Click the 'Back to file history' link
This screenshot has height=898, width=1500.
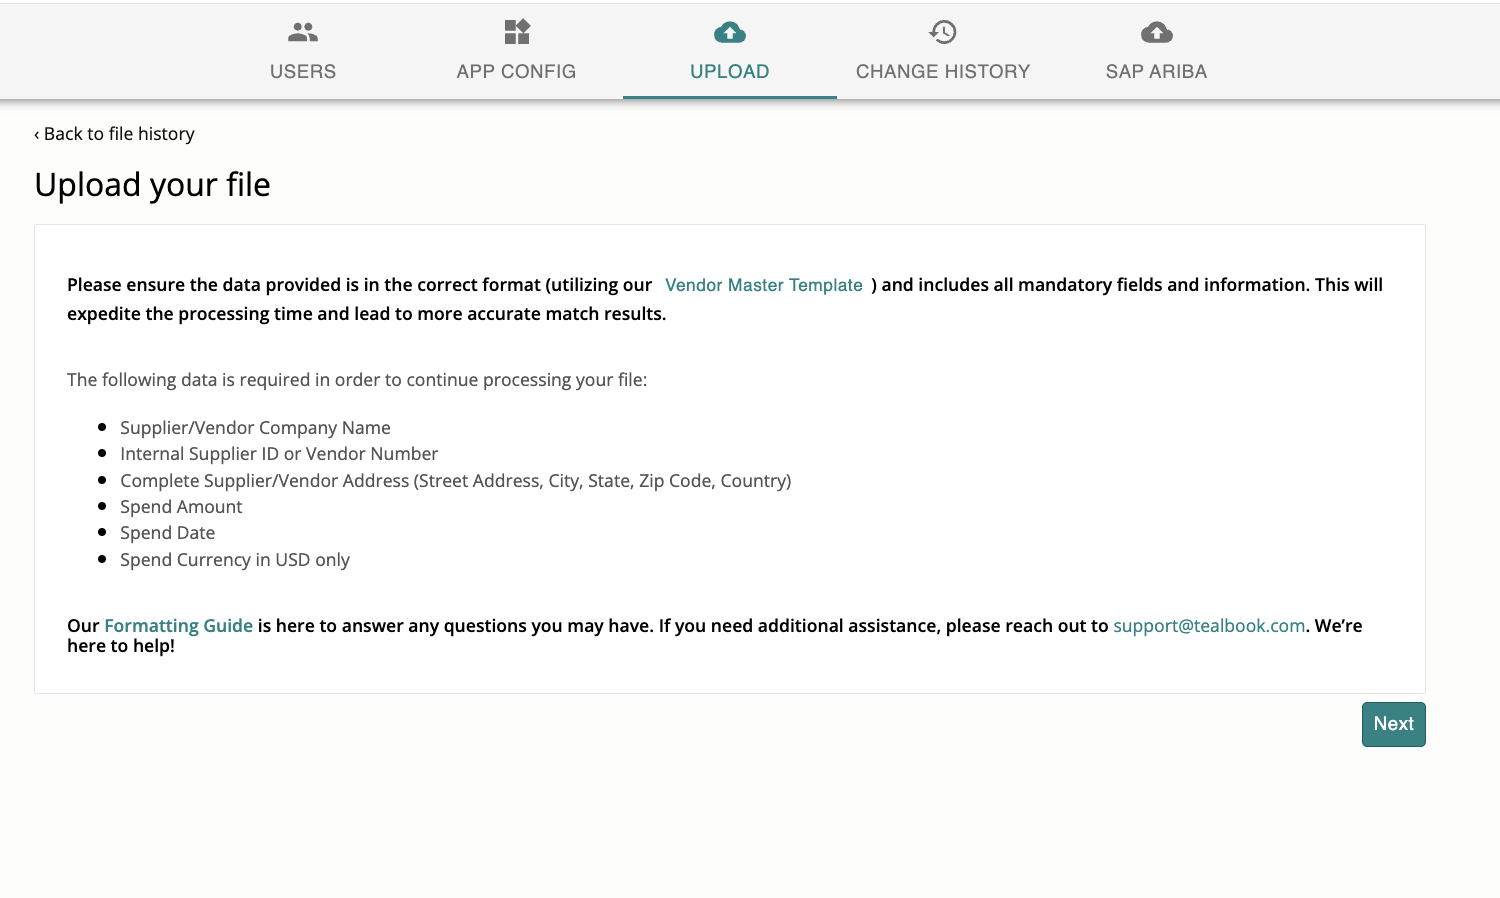click(119, 134)
